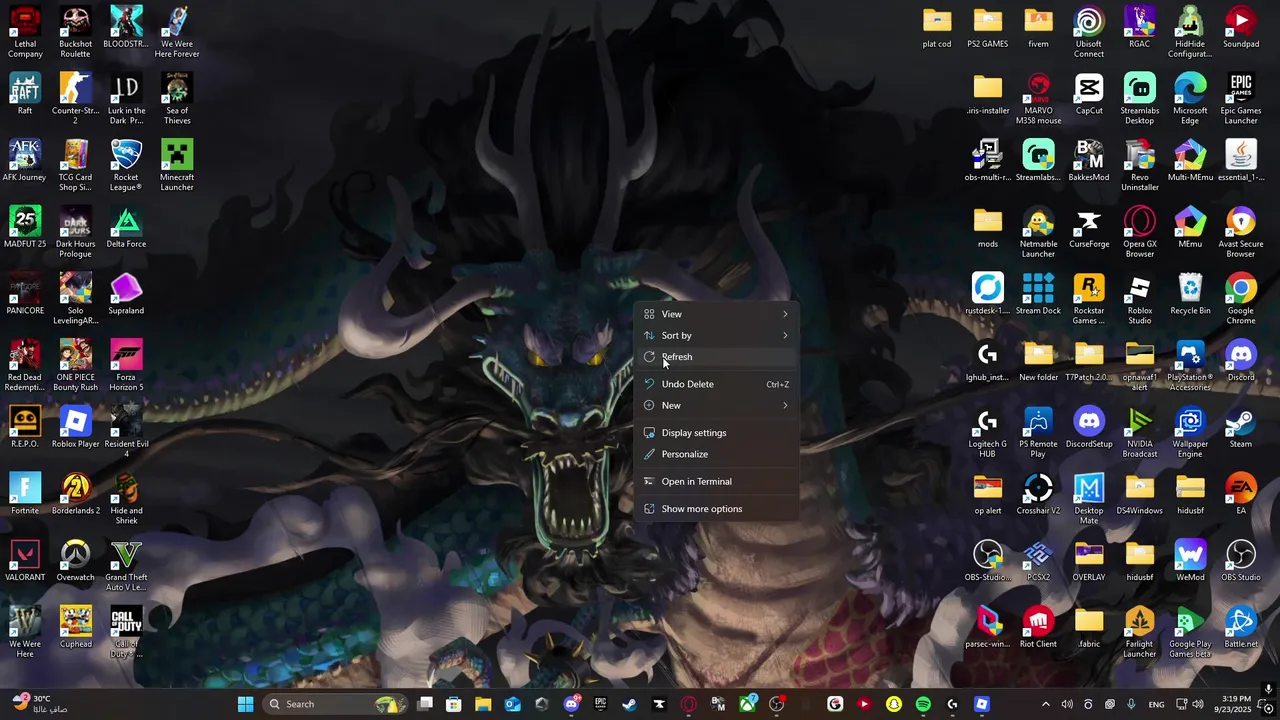The image size is (1280, 720).
Task: Open the Ubisoft Connect icon
Action: (1089, 32)
